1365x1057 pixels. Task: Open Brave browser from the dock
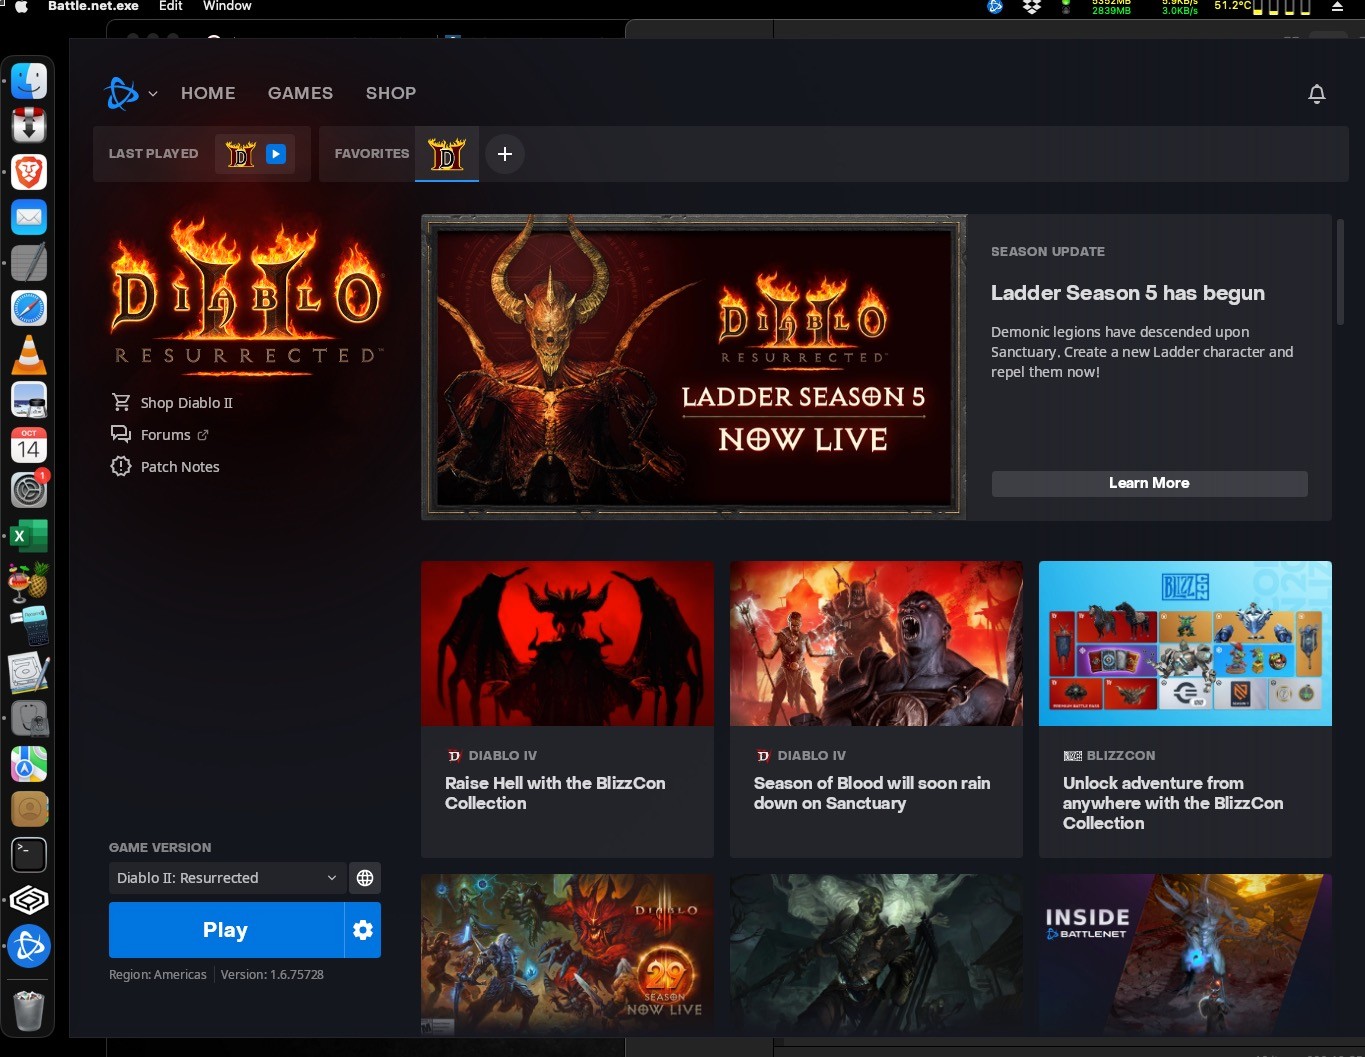click(x=29, y=172)
